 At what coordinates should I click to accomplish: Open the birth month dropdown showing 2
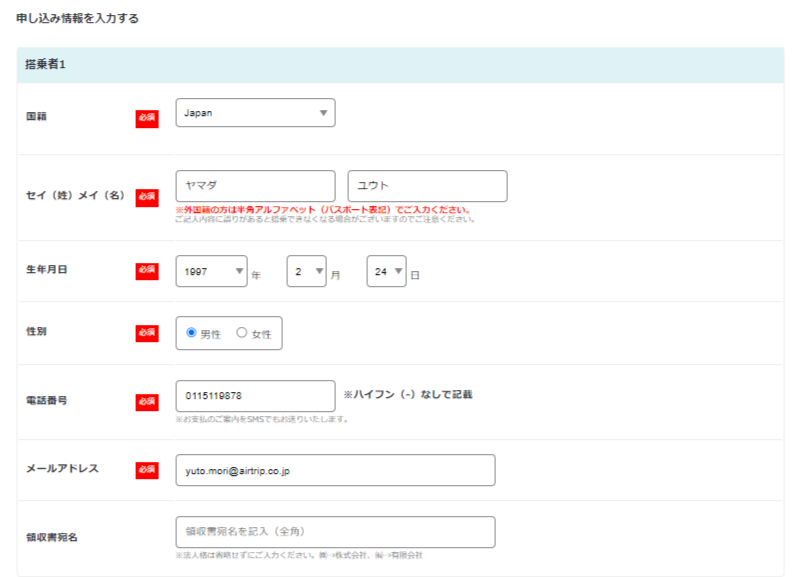306,271
